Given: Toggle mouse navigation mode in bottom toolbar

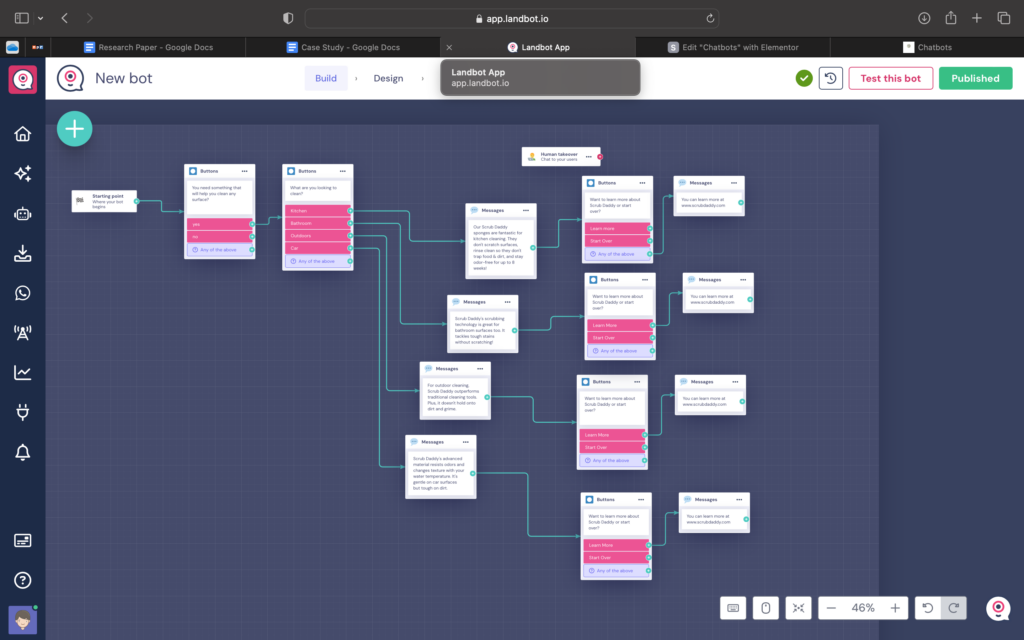Looking at the screenshot, I should [766, 608].
